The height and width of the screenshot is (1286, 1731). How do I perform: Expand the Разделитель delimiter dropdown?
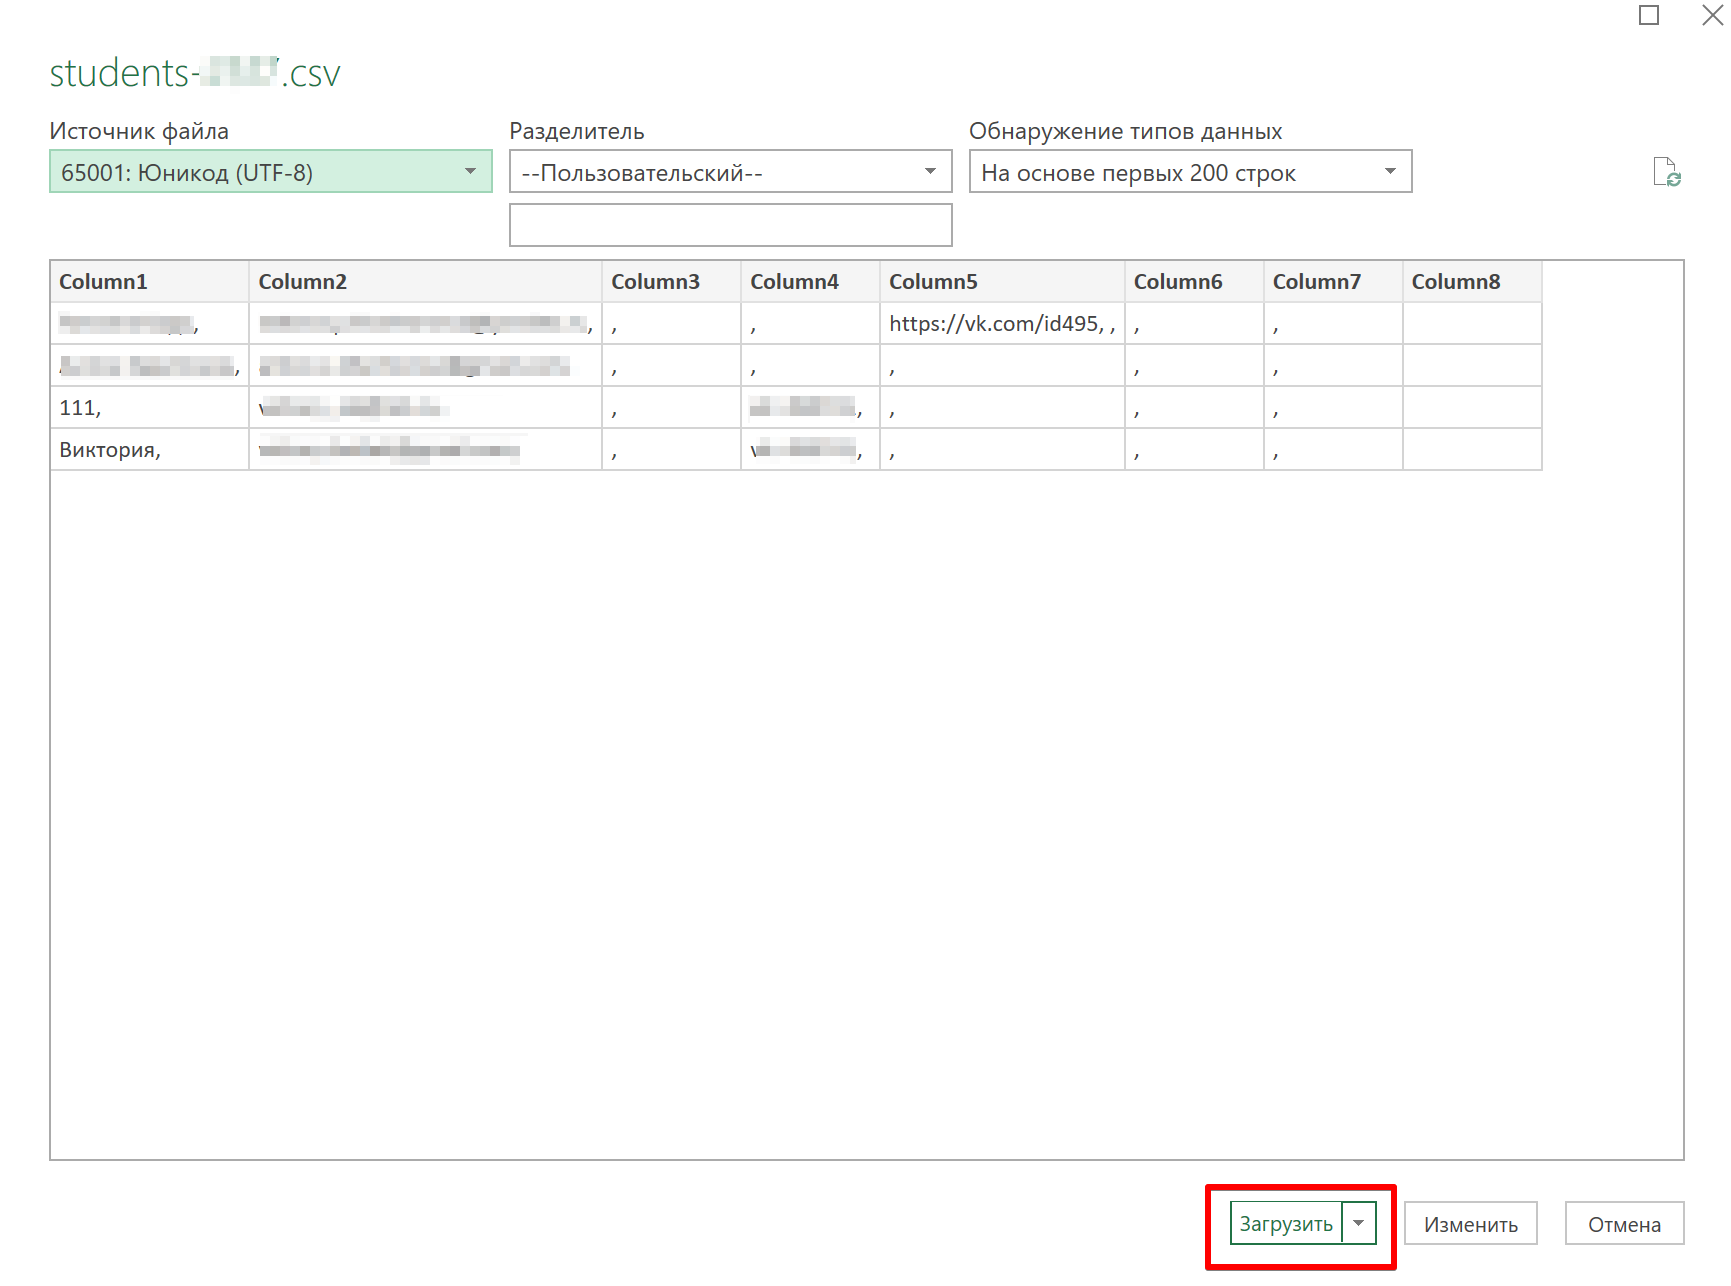[x=730, y=172]
